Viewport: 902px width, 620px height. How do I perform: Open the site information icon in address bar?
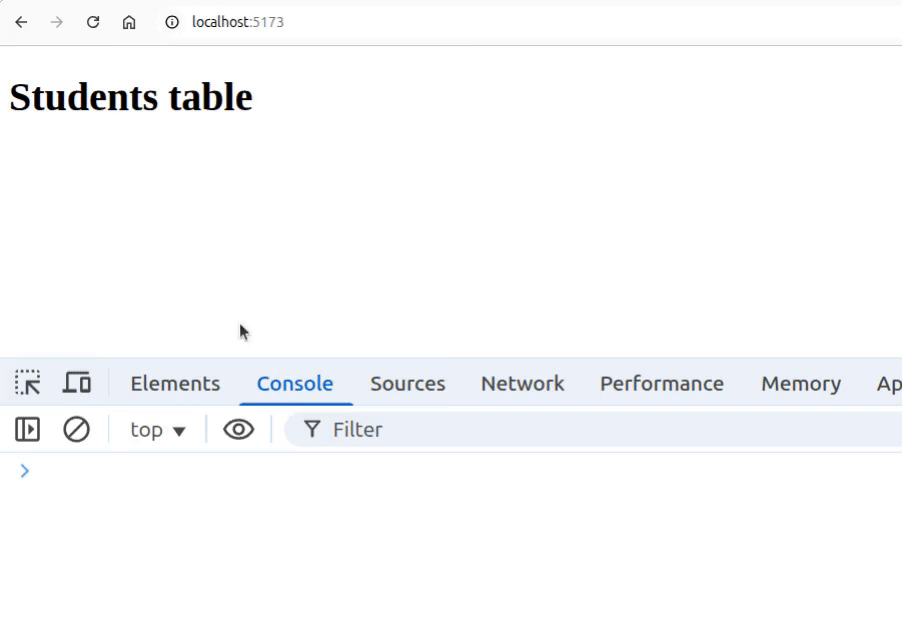coord(170,21)
